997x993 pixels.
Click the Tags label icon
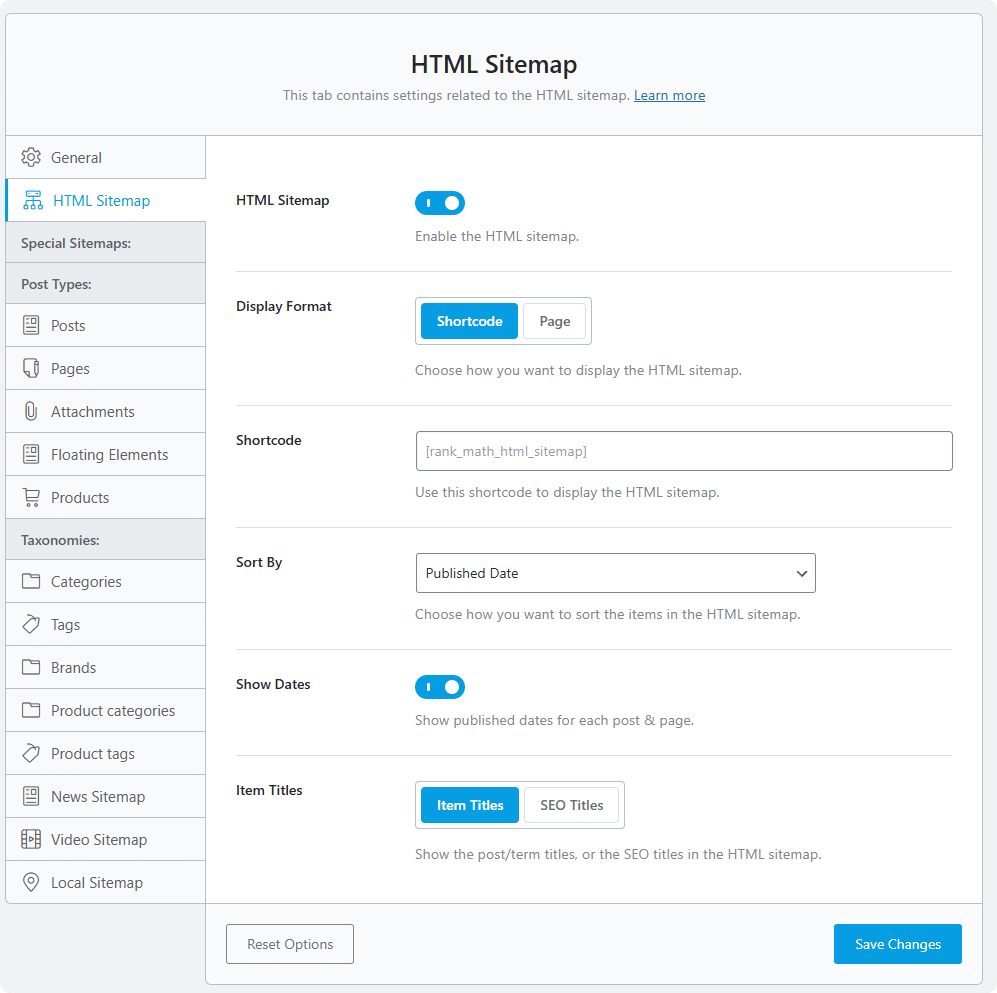(x=31, y=624)
